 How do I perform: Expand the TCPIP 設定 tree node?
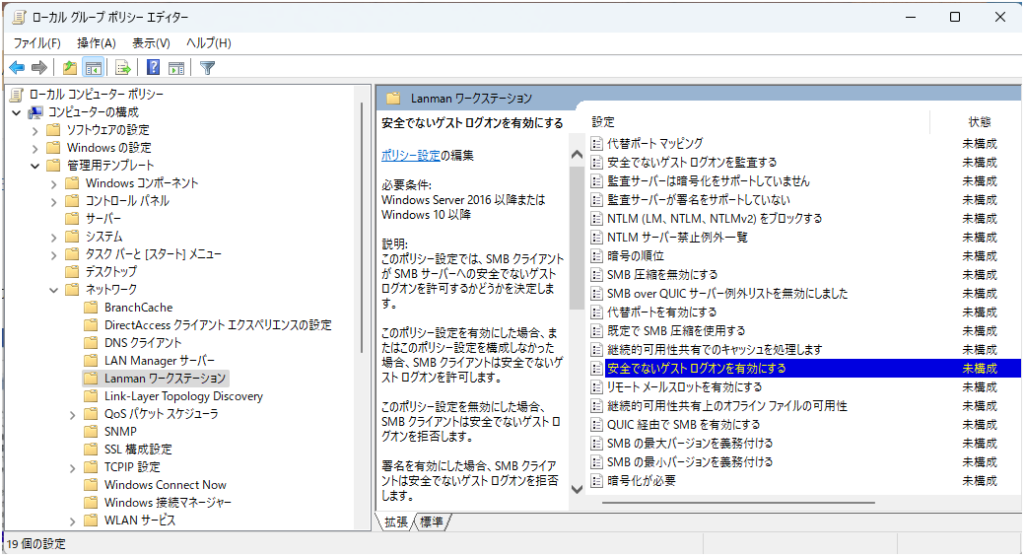73,467
